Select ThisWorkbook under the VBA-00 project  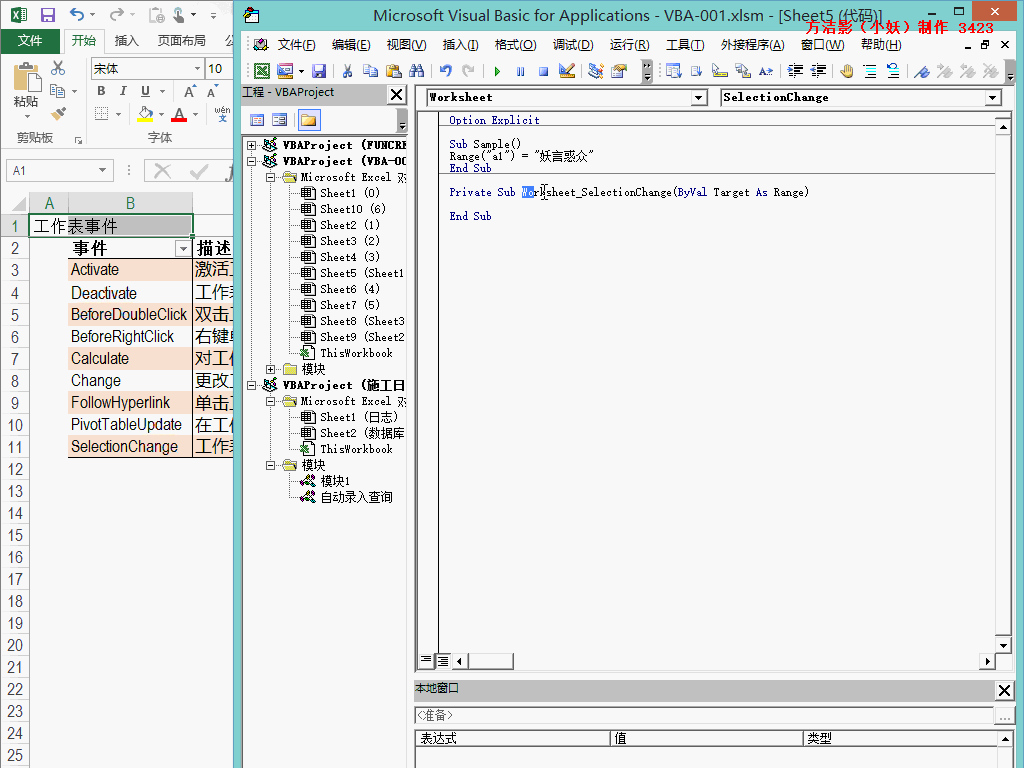click(356, 353)
